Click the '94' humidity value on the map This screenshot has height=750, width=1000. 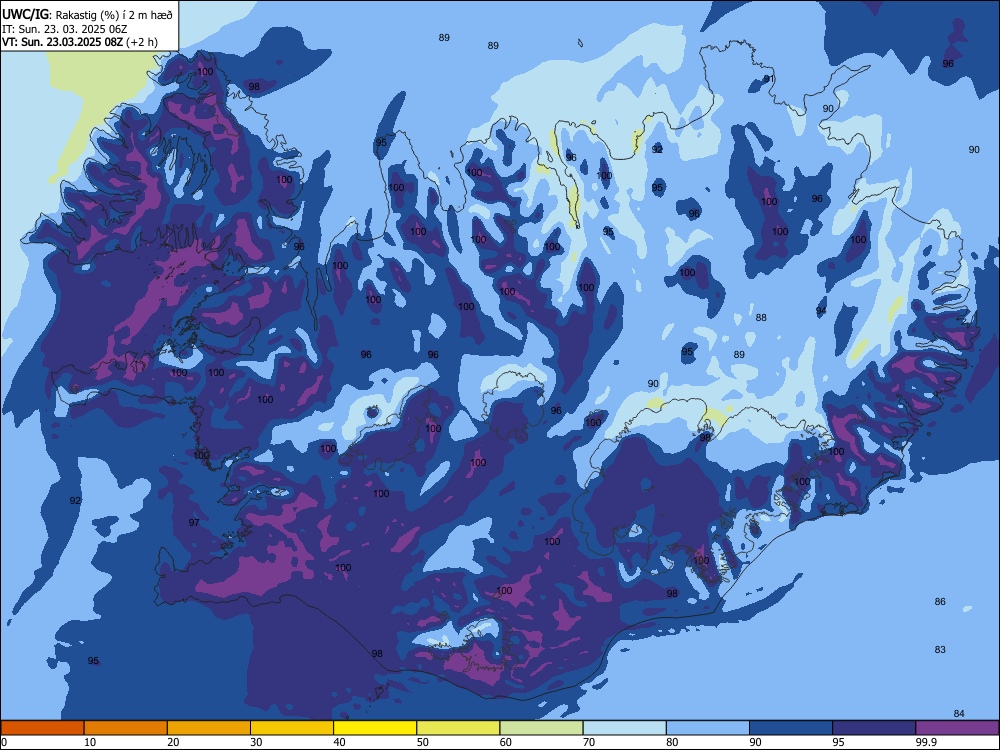[x=821, y=311]
